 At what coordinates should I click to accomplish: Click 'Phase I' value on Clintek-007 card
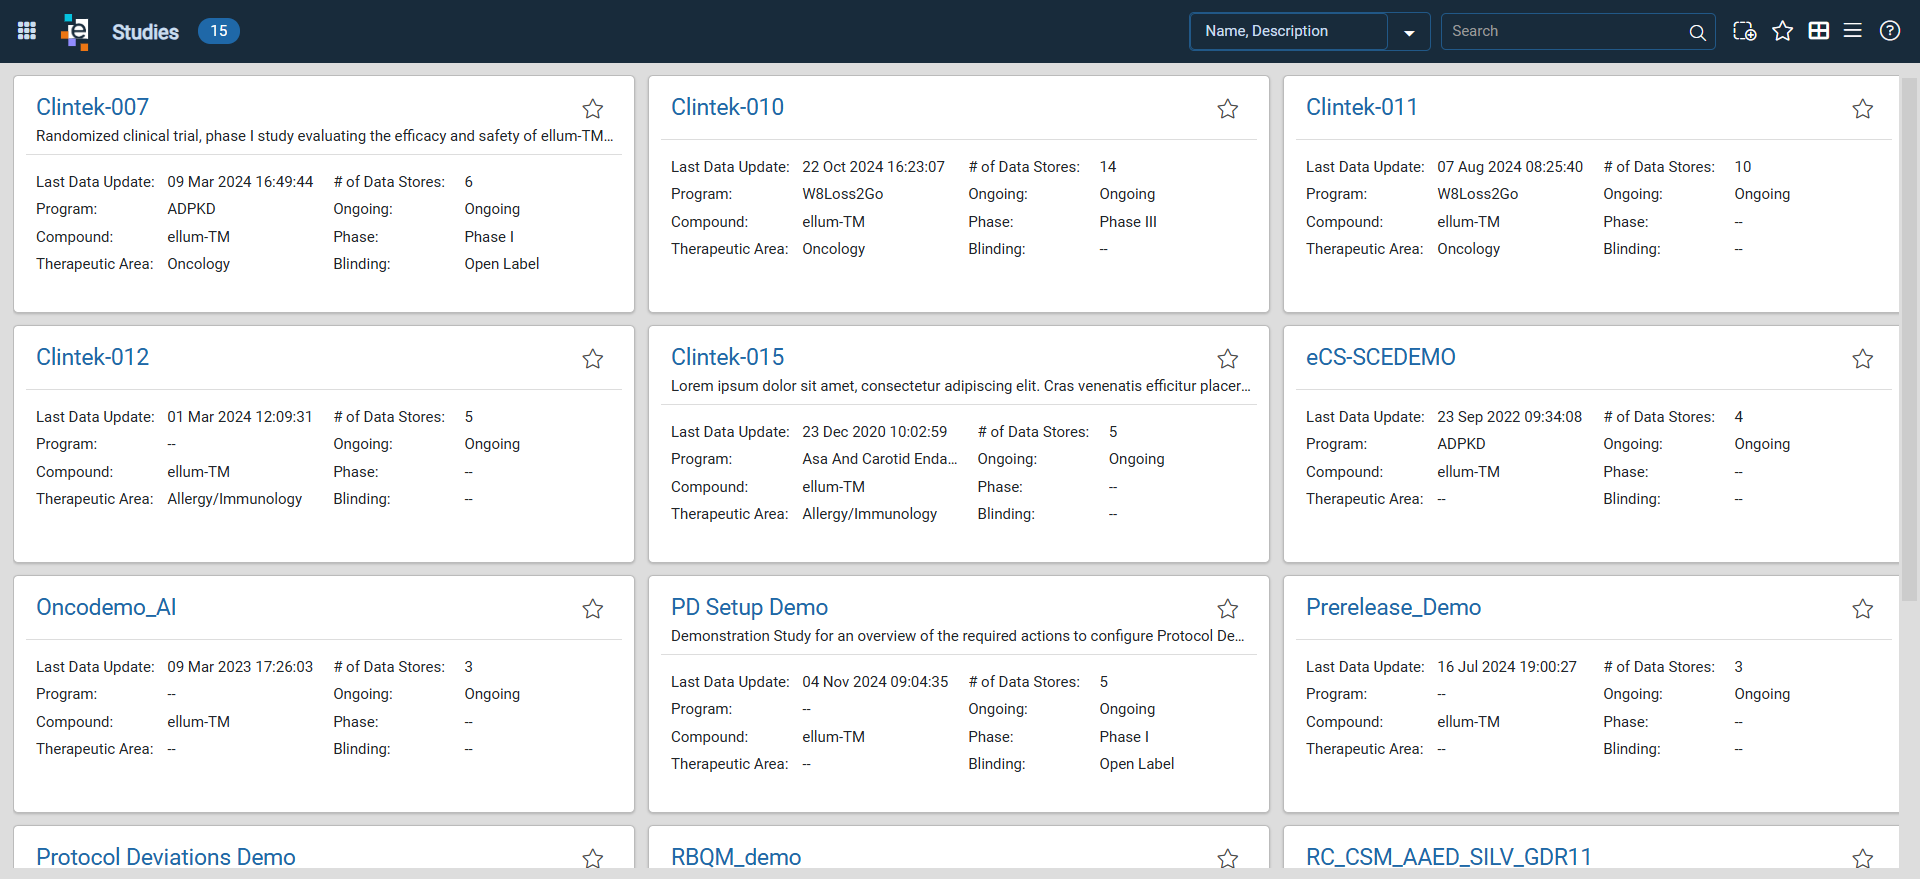(489, 237)
